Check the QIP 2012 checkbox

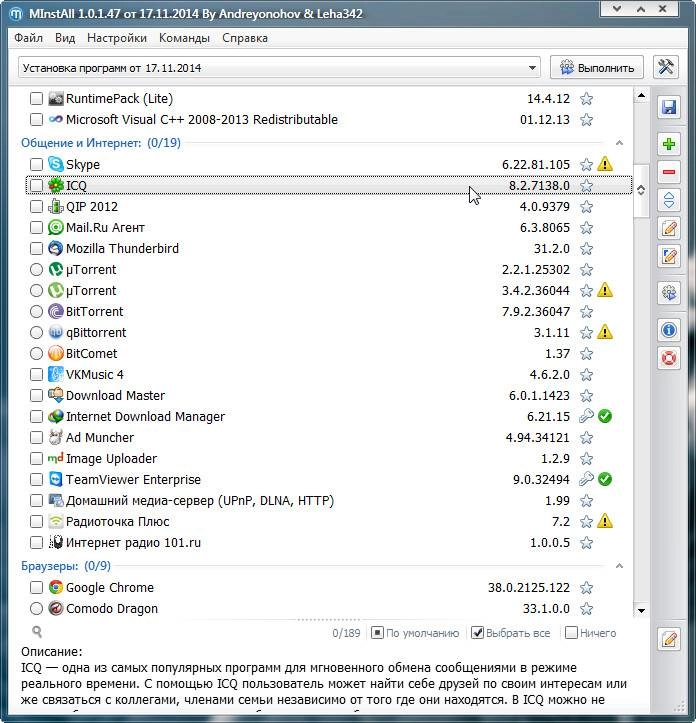click(x=36, y=207)
